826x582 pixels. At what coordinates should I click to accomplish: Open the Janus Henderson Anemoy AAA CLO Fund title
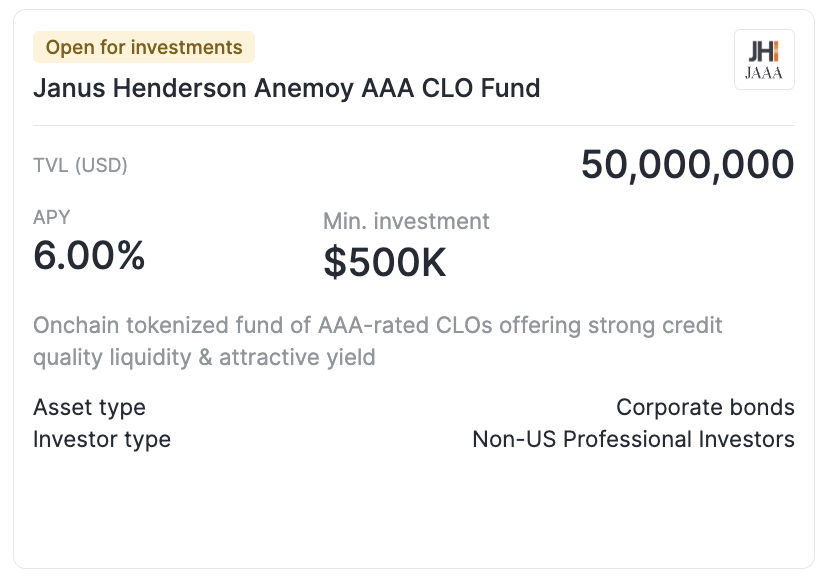pos(286,88)
